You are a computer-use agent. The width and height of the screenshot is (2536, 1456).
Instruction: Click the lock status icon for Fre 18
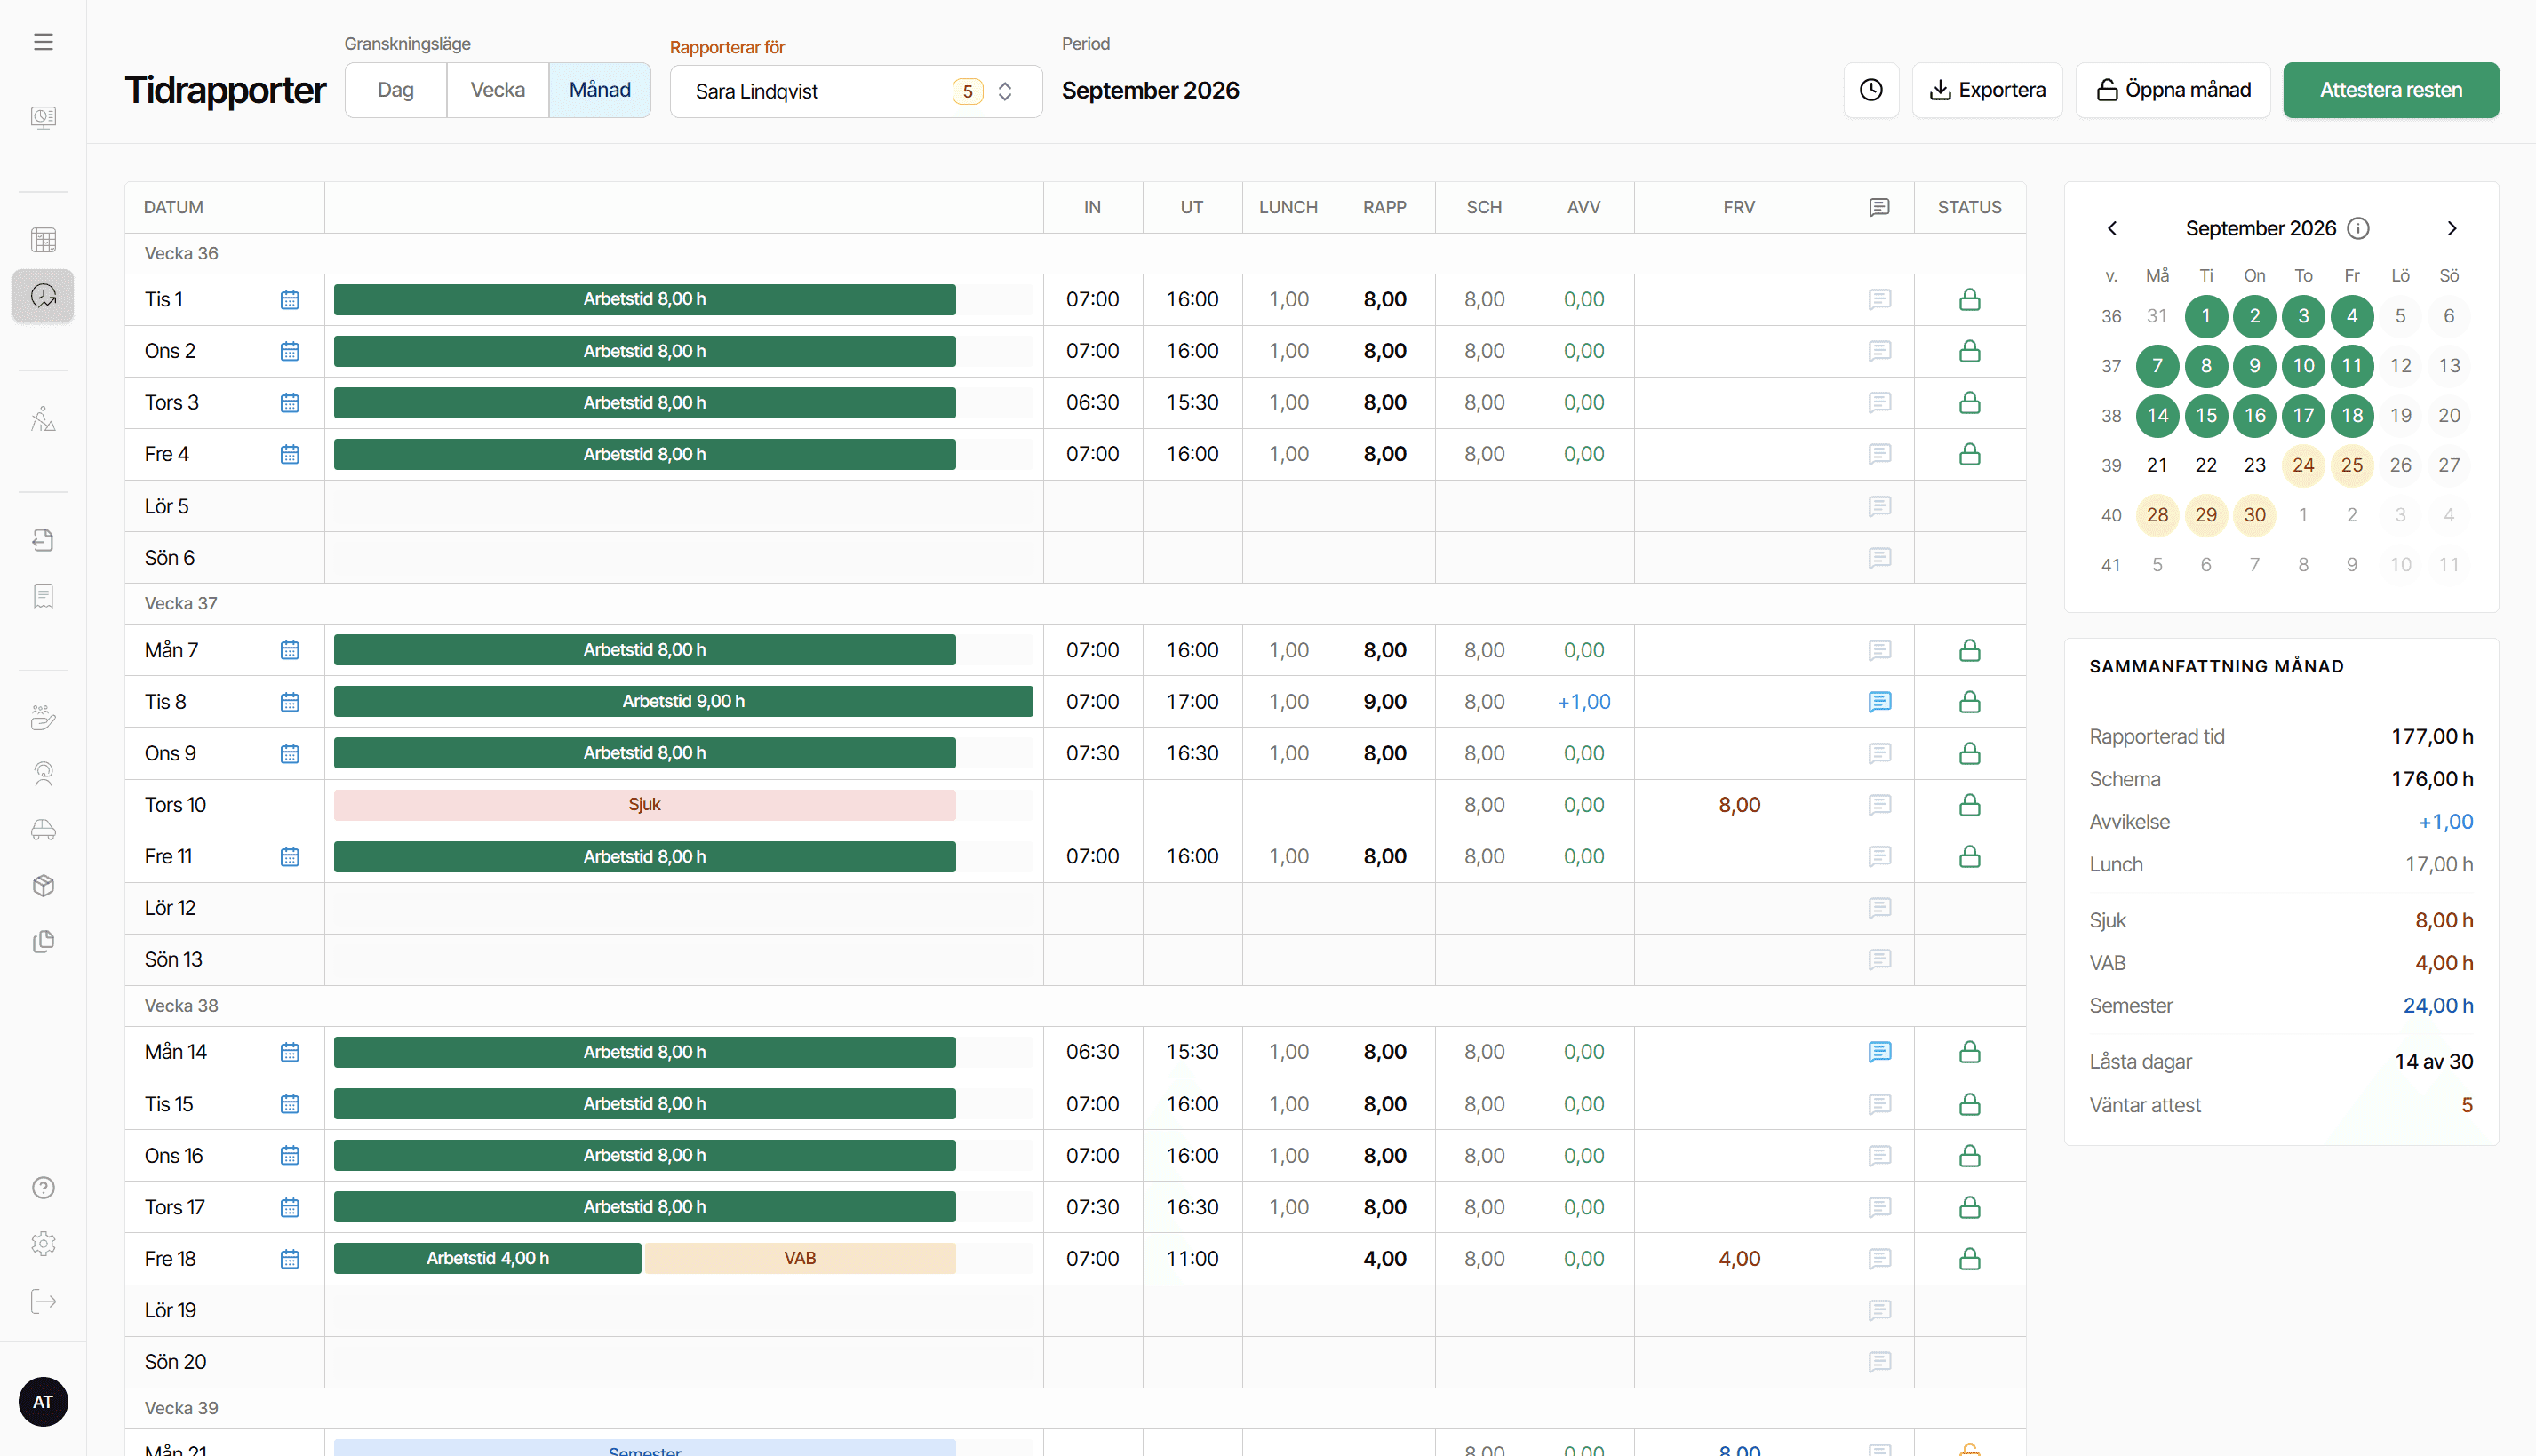coord(1970,1259)
